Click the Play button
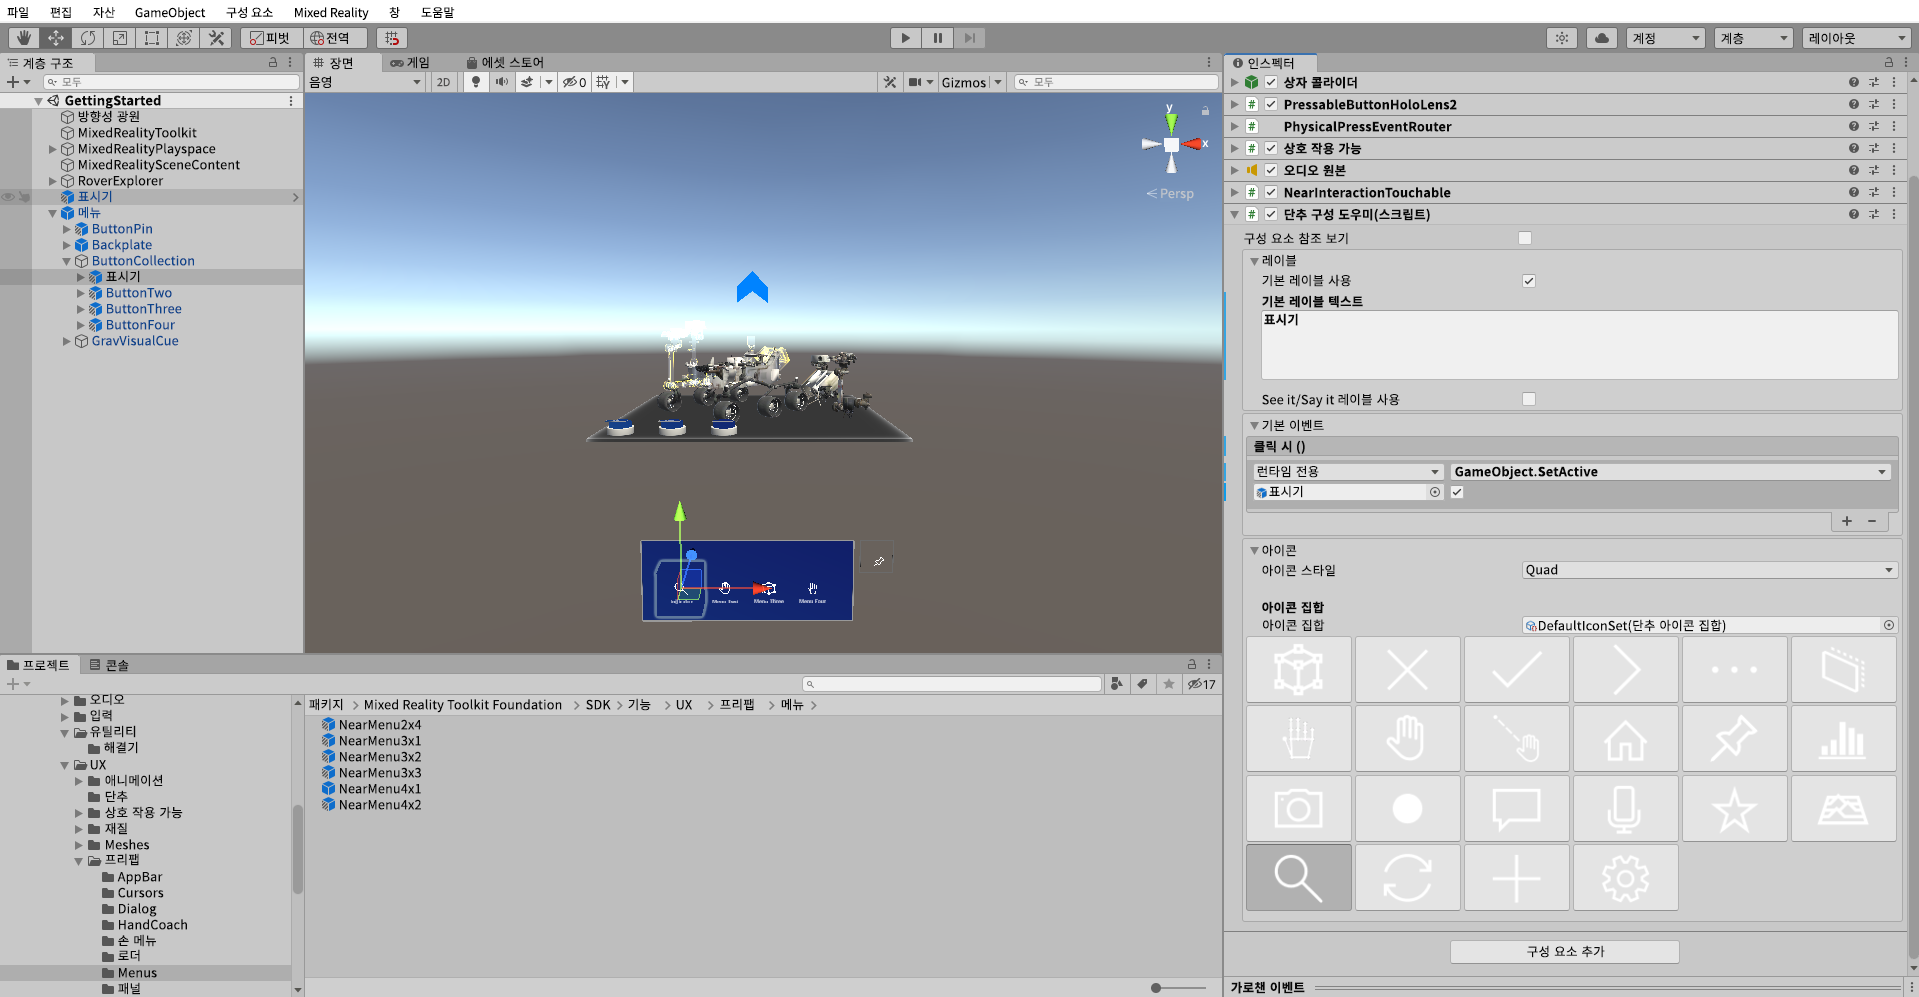This screenshot has width=1919, height=997. (x=905, y=38)
